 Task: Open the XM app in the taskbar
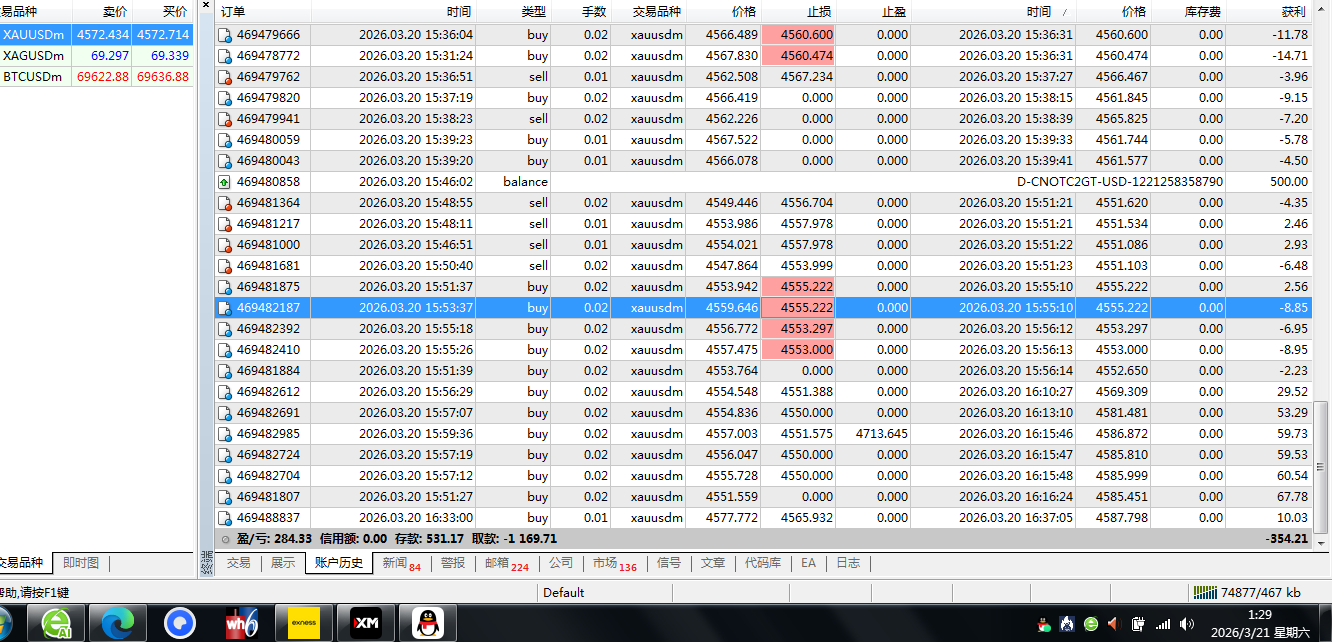[365, 623]
